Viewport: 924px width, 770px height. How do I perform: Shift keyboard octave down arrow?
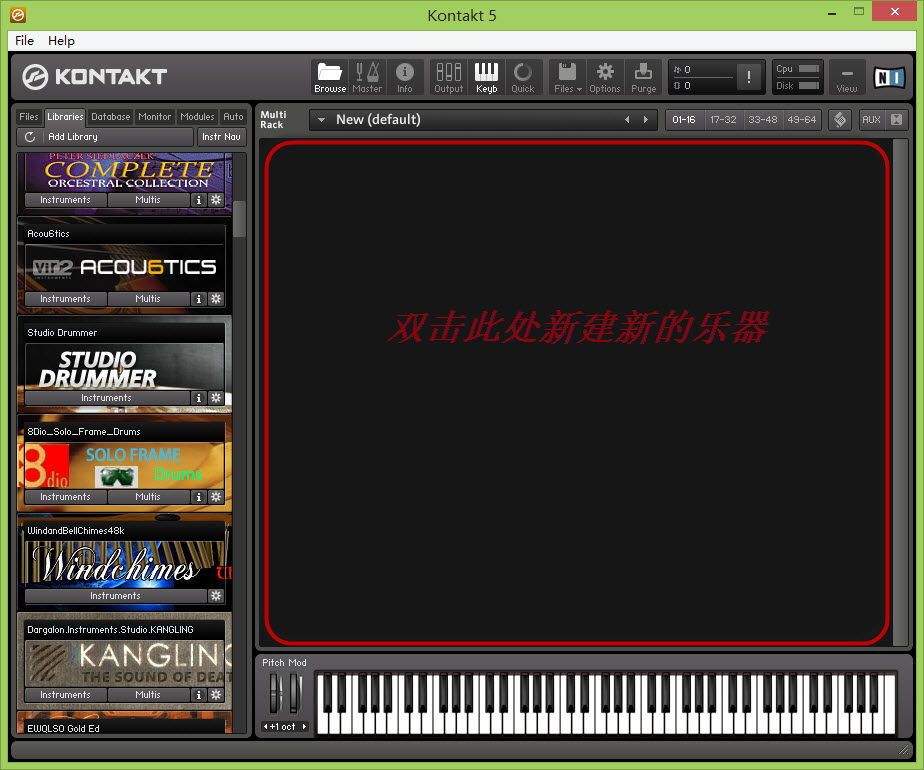(266, 726)
